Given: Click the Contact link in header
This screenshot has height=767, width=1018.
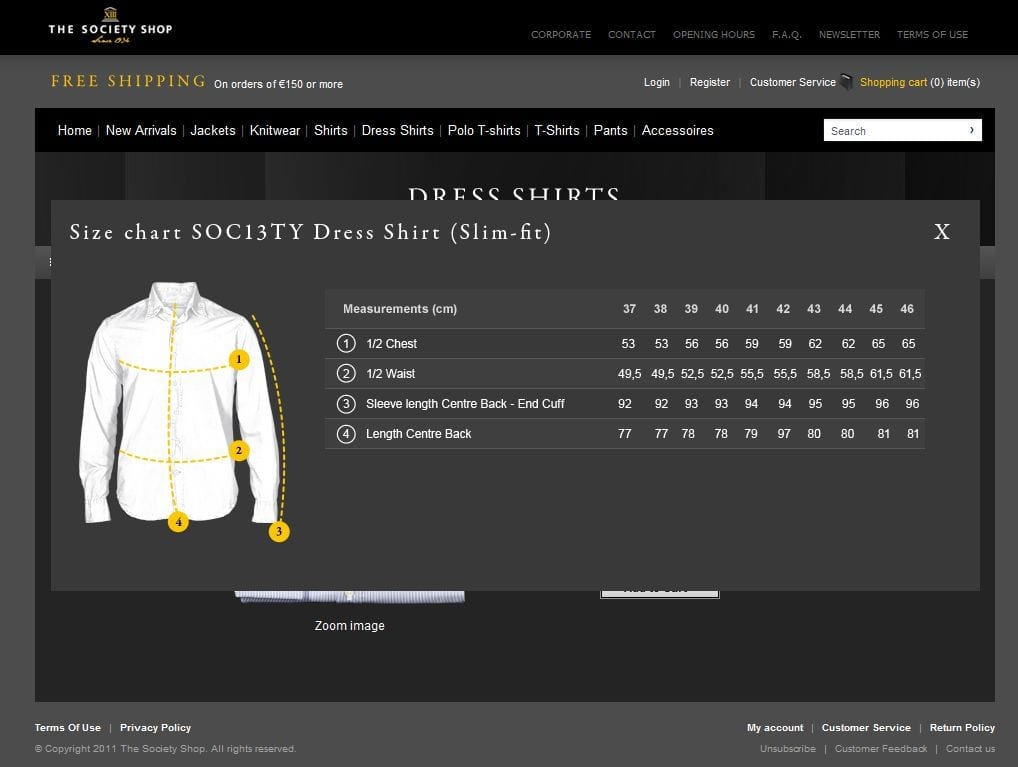Looking at the screenshot, I should coord(632,34).
